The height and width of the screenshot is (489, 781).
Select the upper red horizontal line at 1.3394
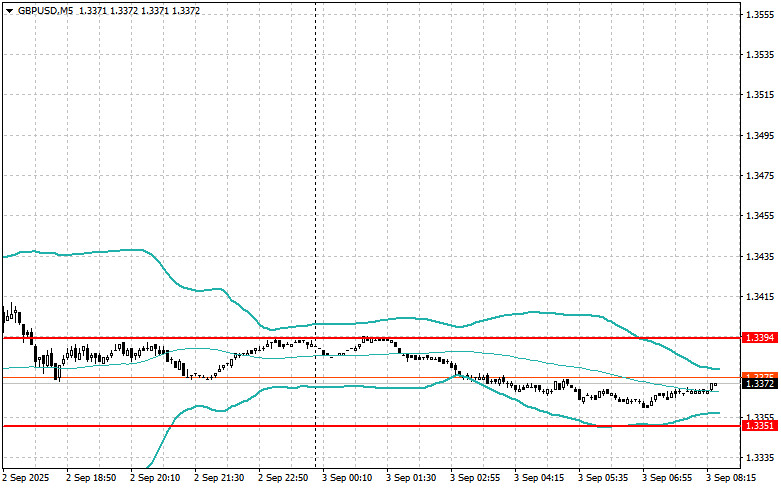[x=371, y=338]
